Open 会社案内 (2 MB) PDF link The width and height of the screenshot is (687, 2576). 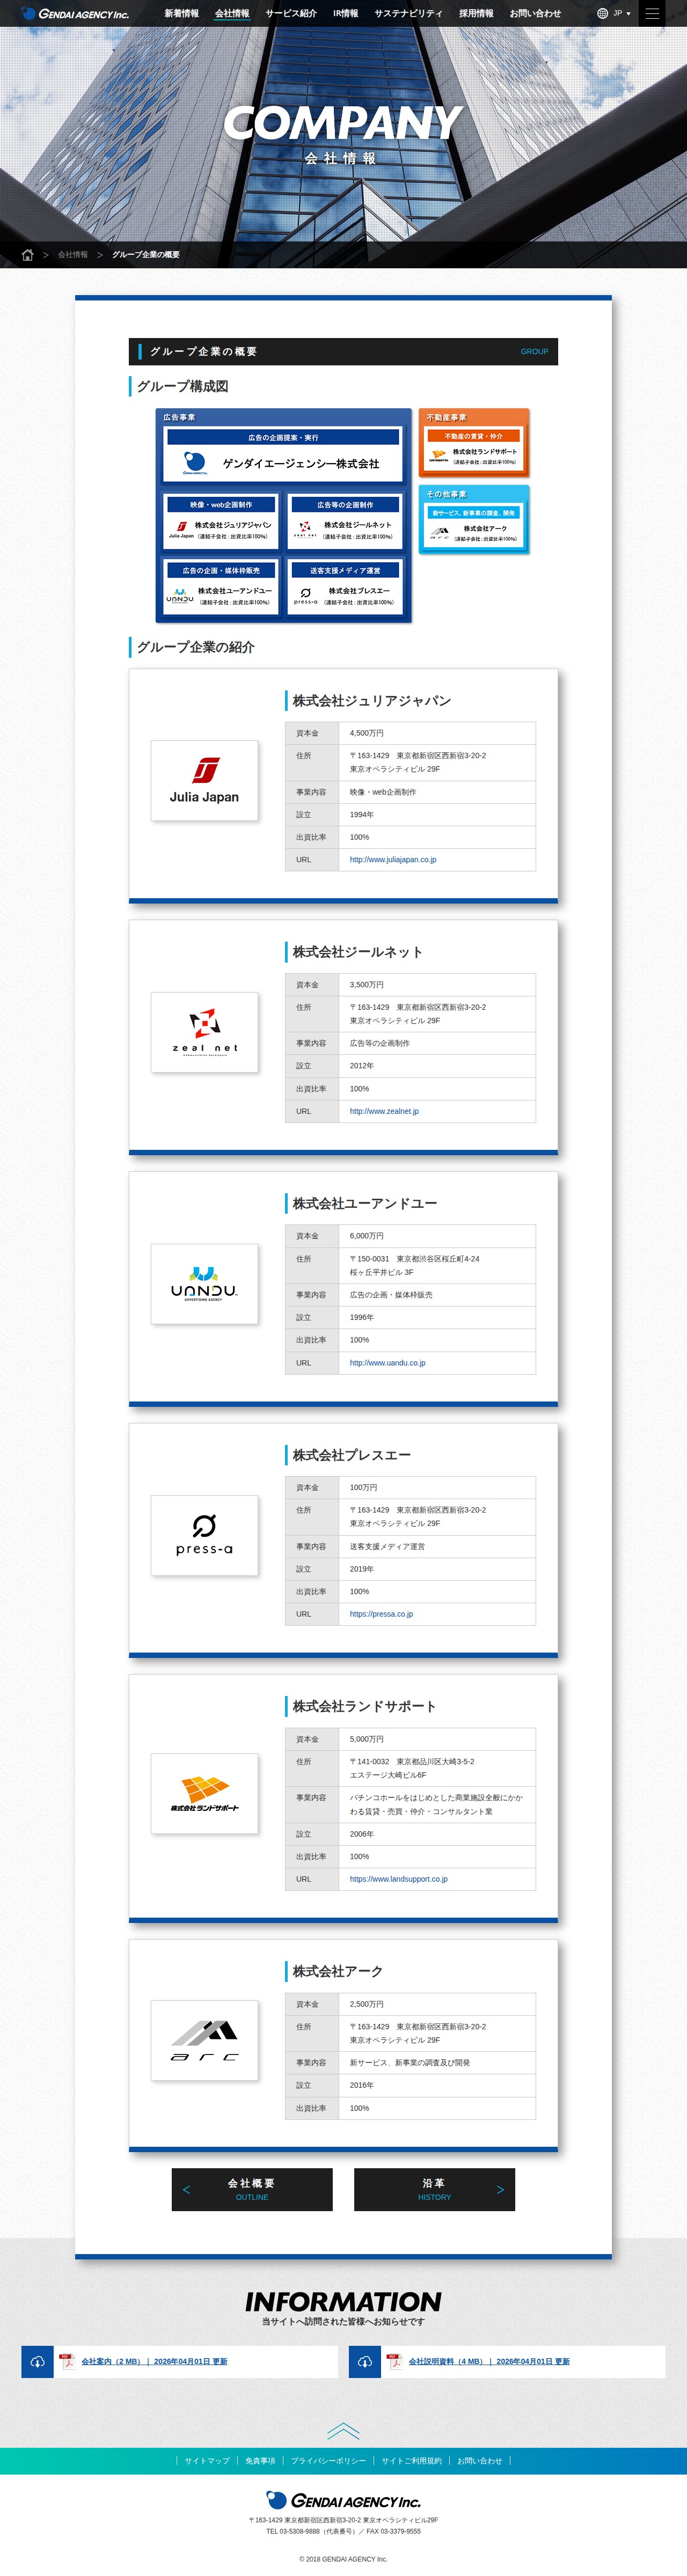point(154,2361)
